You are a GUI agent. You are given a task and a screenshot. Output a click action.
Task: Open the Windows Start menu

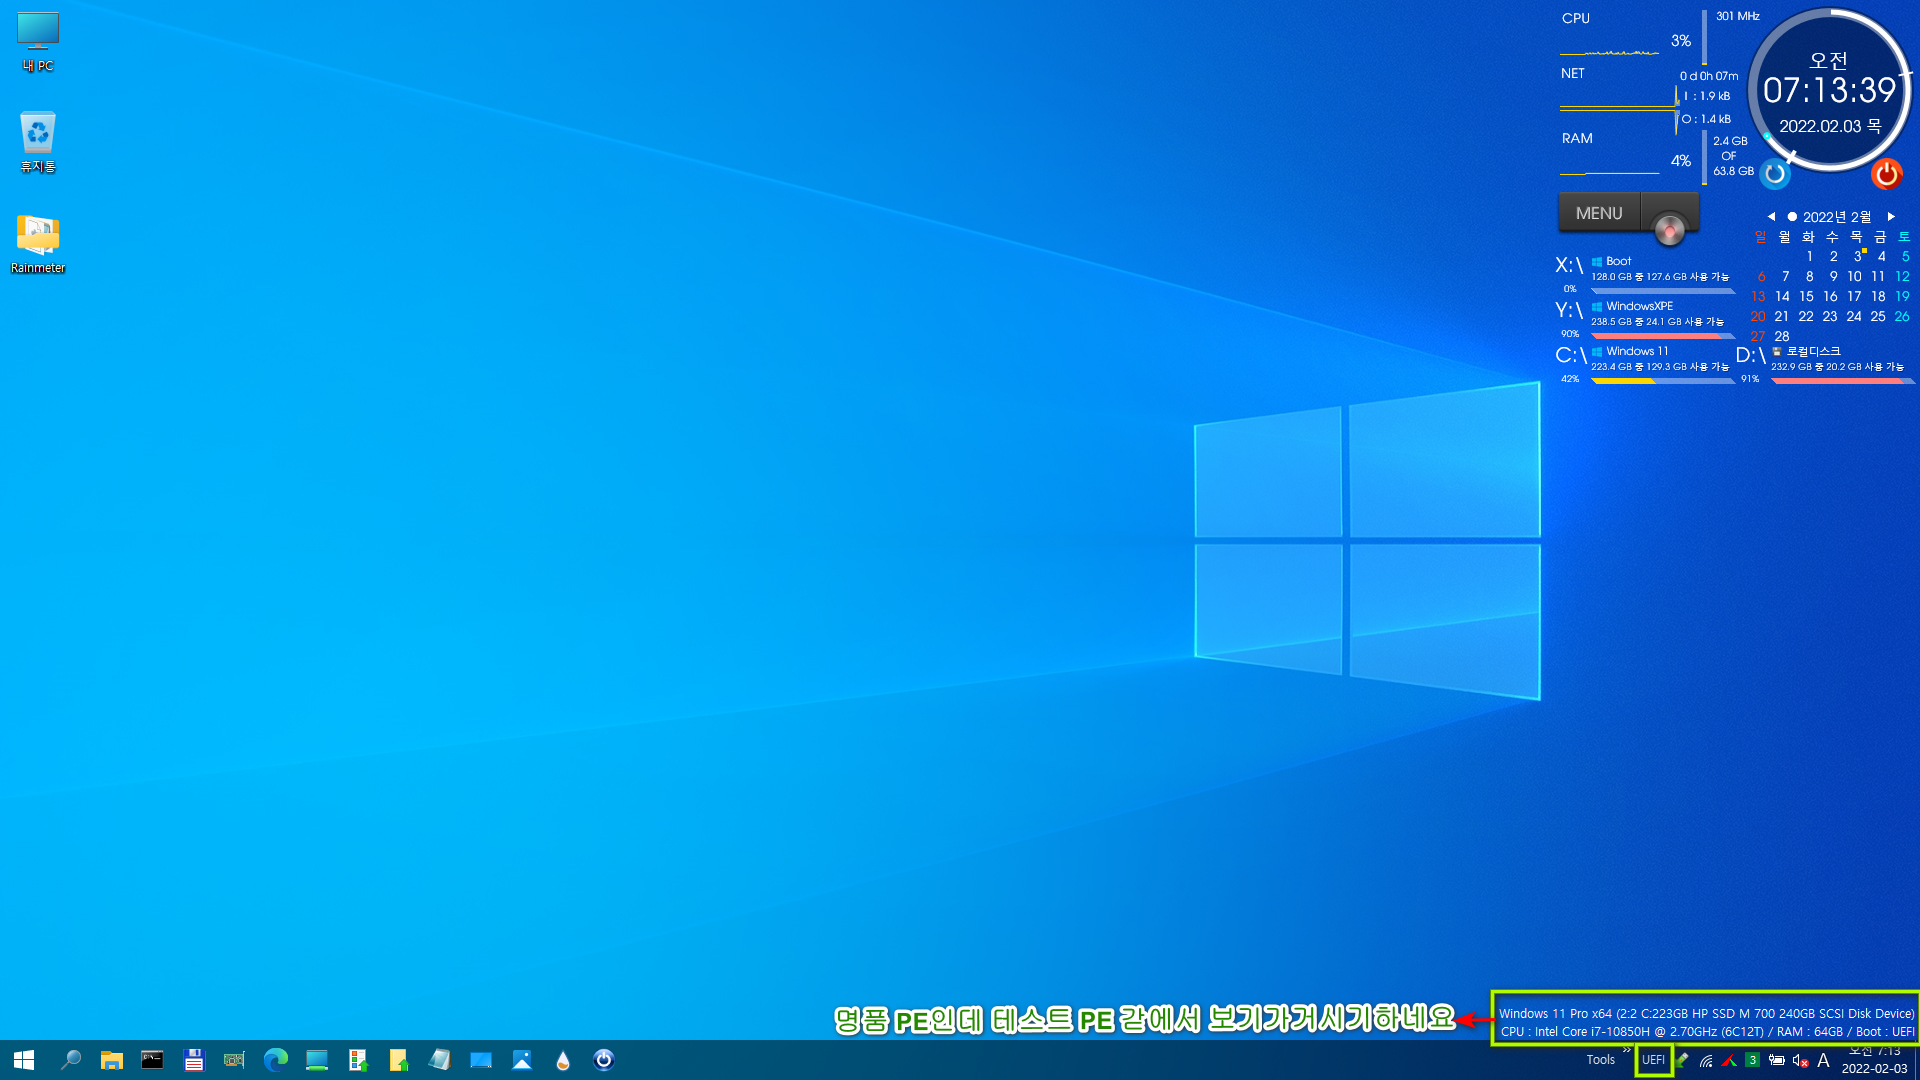tap(24, 1060)
